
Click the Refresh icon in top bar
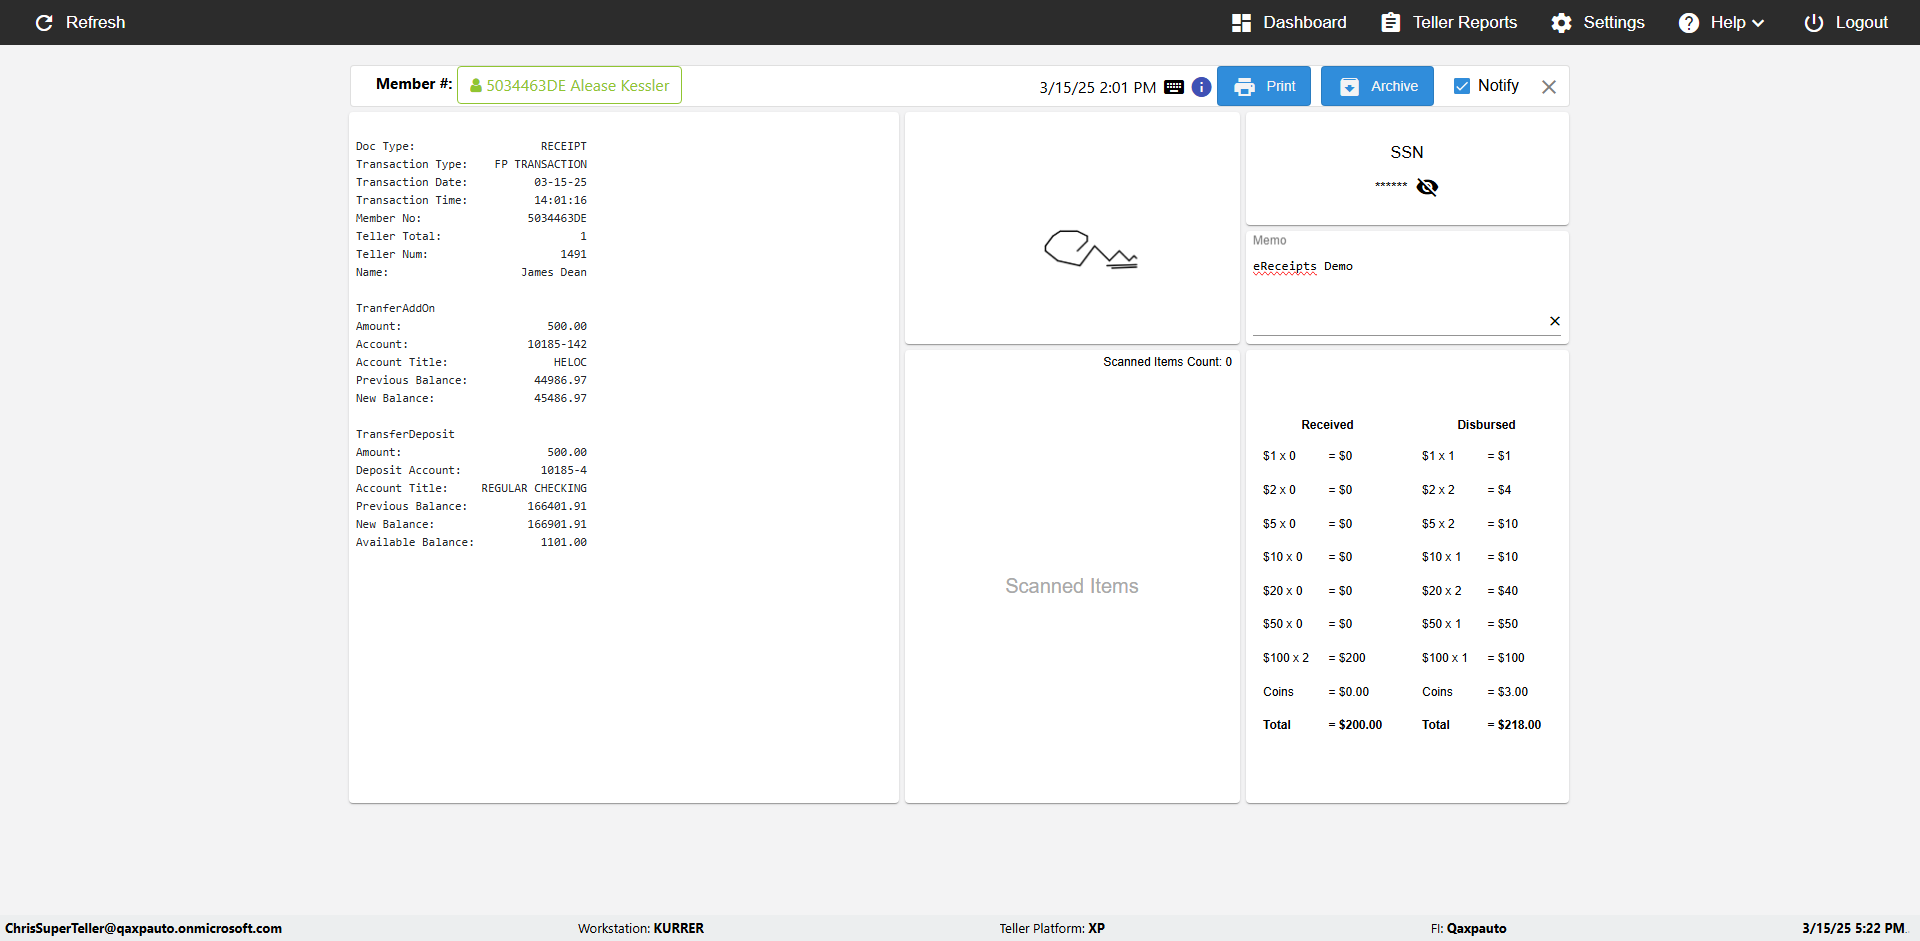click(x=44, y=22)
